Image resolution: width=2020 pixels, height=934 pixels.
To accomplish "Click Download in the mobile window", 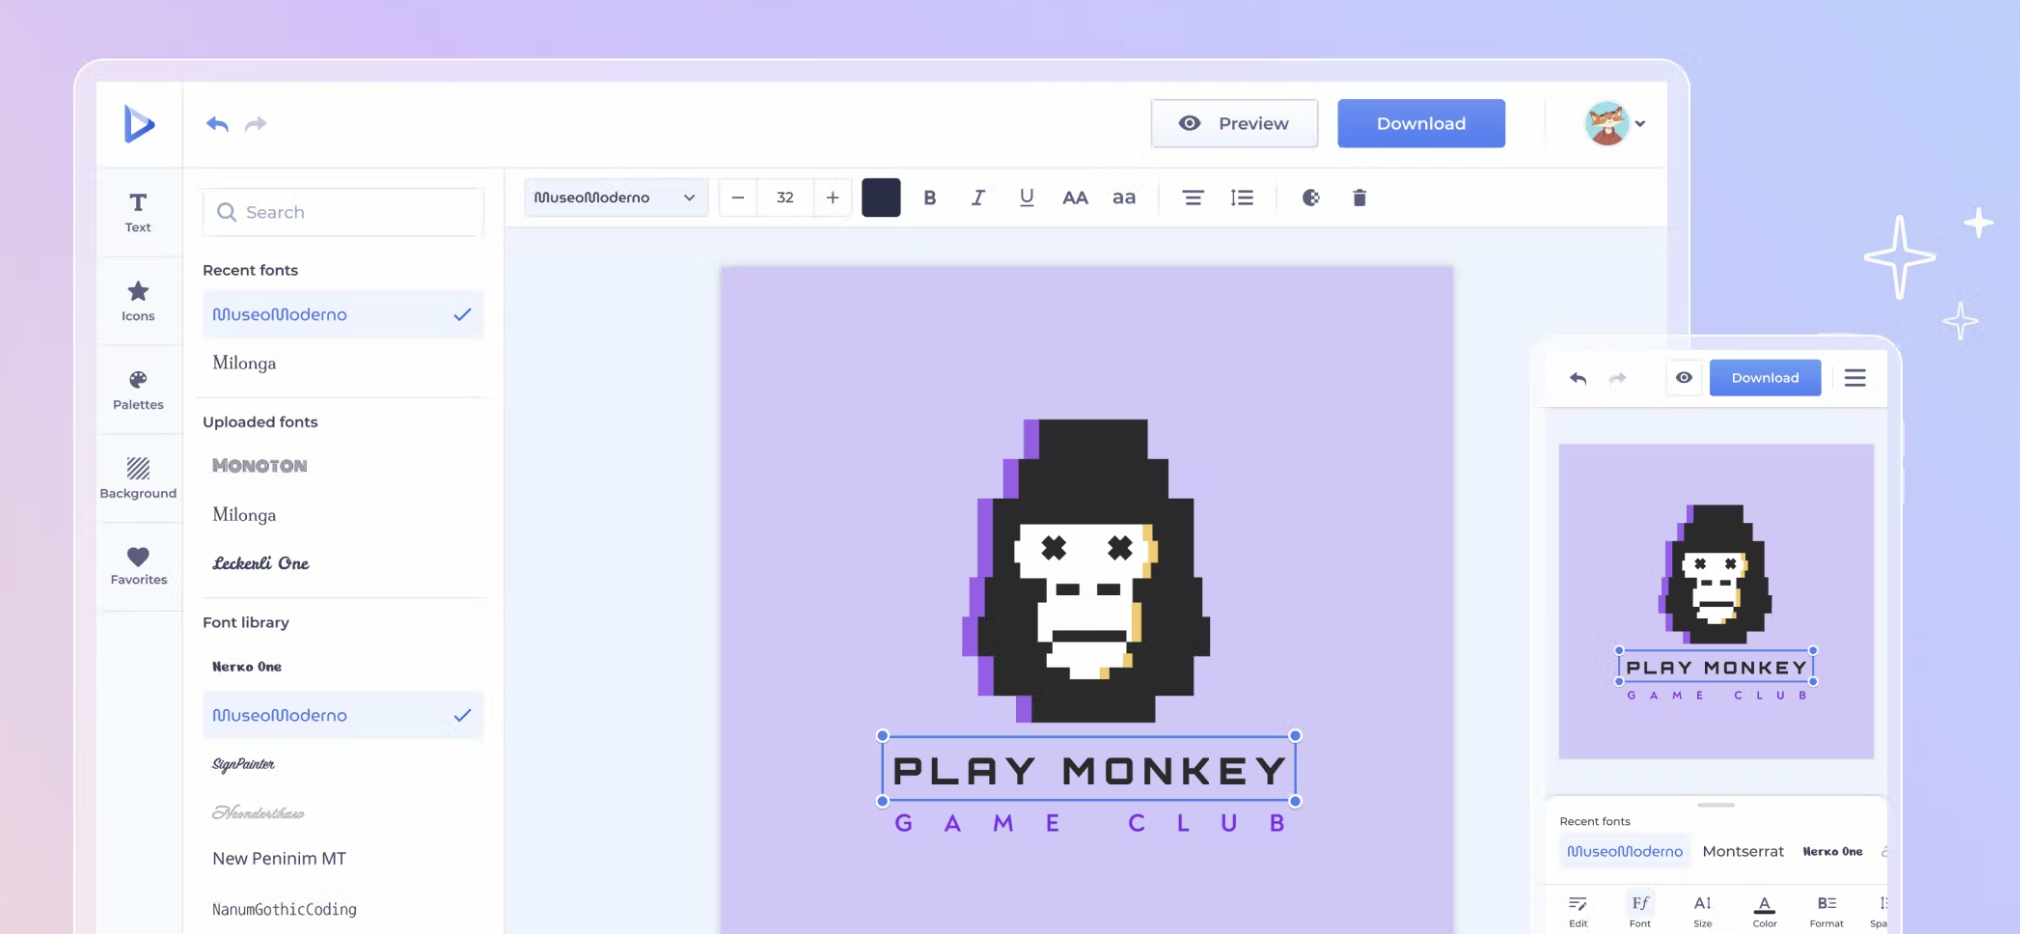I will click(1765, 378).
